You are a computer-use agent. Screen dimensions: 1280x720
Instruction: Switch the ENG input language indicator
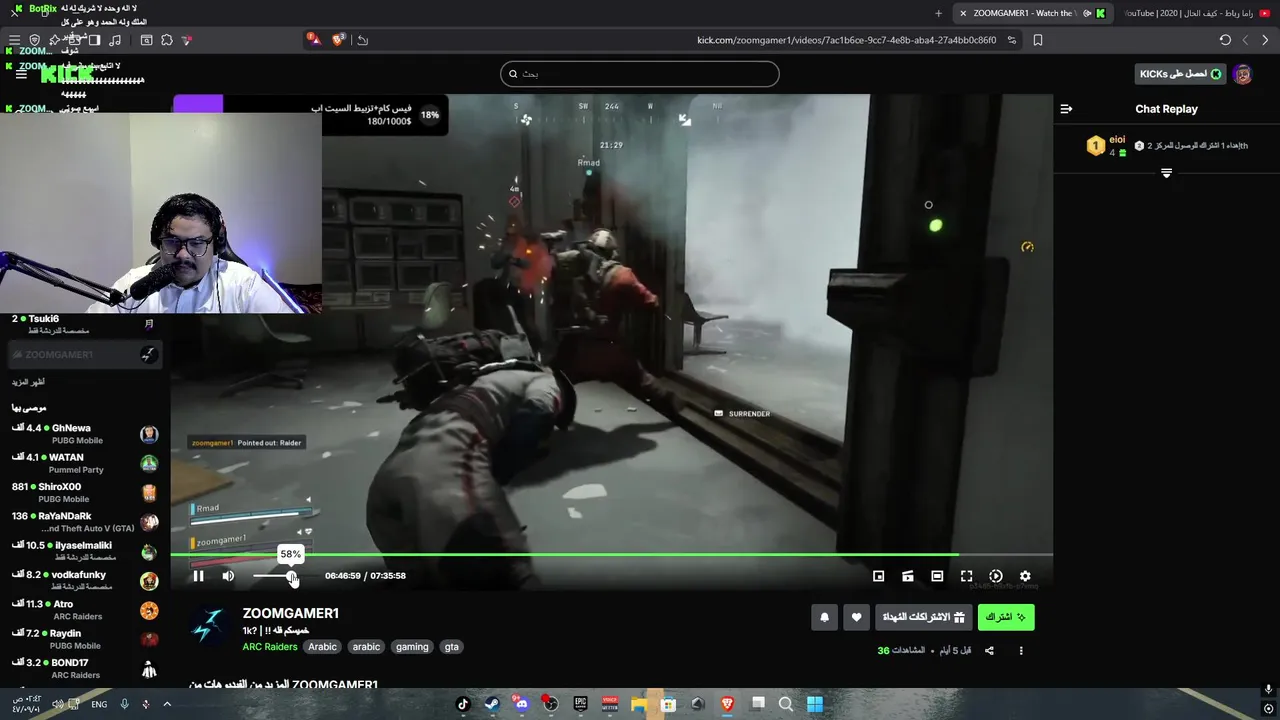99,705
